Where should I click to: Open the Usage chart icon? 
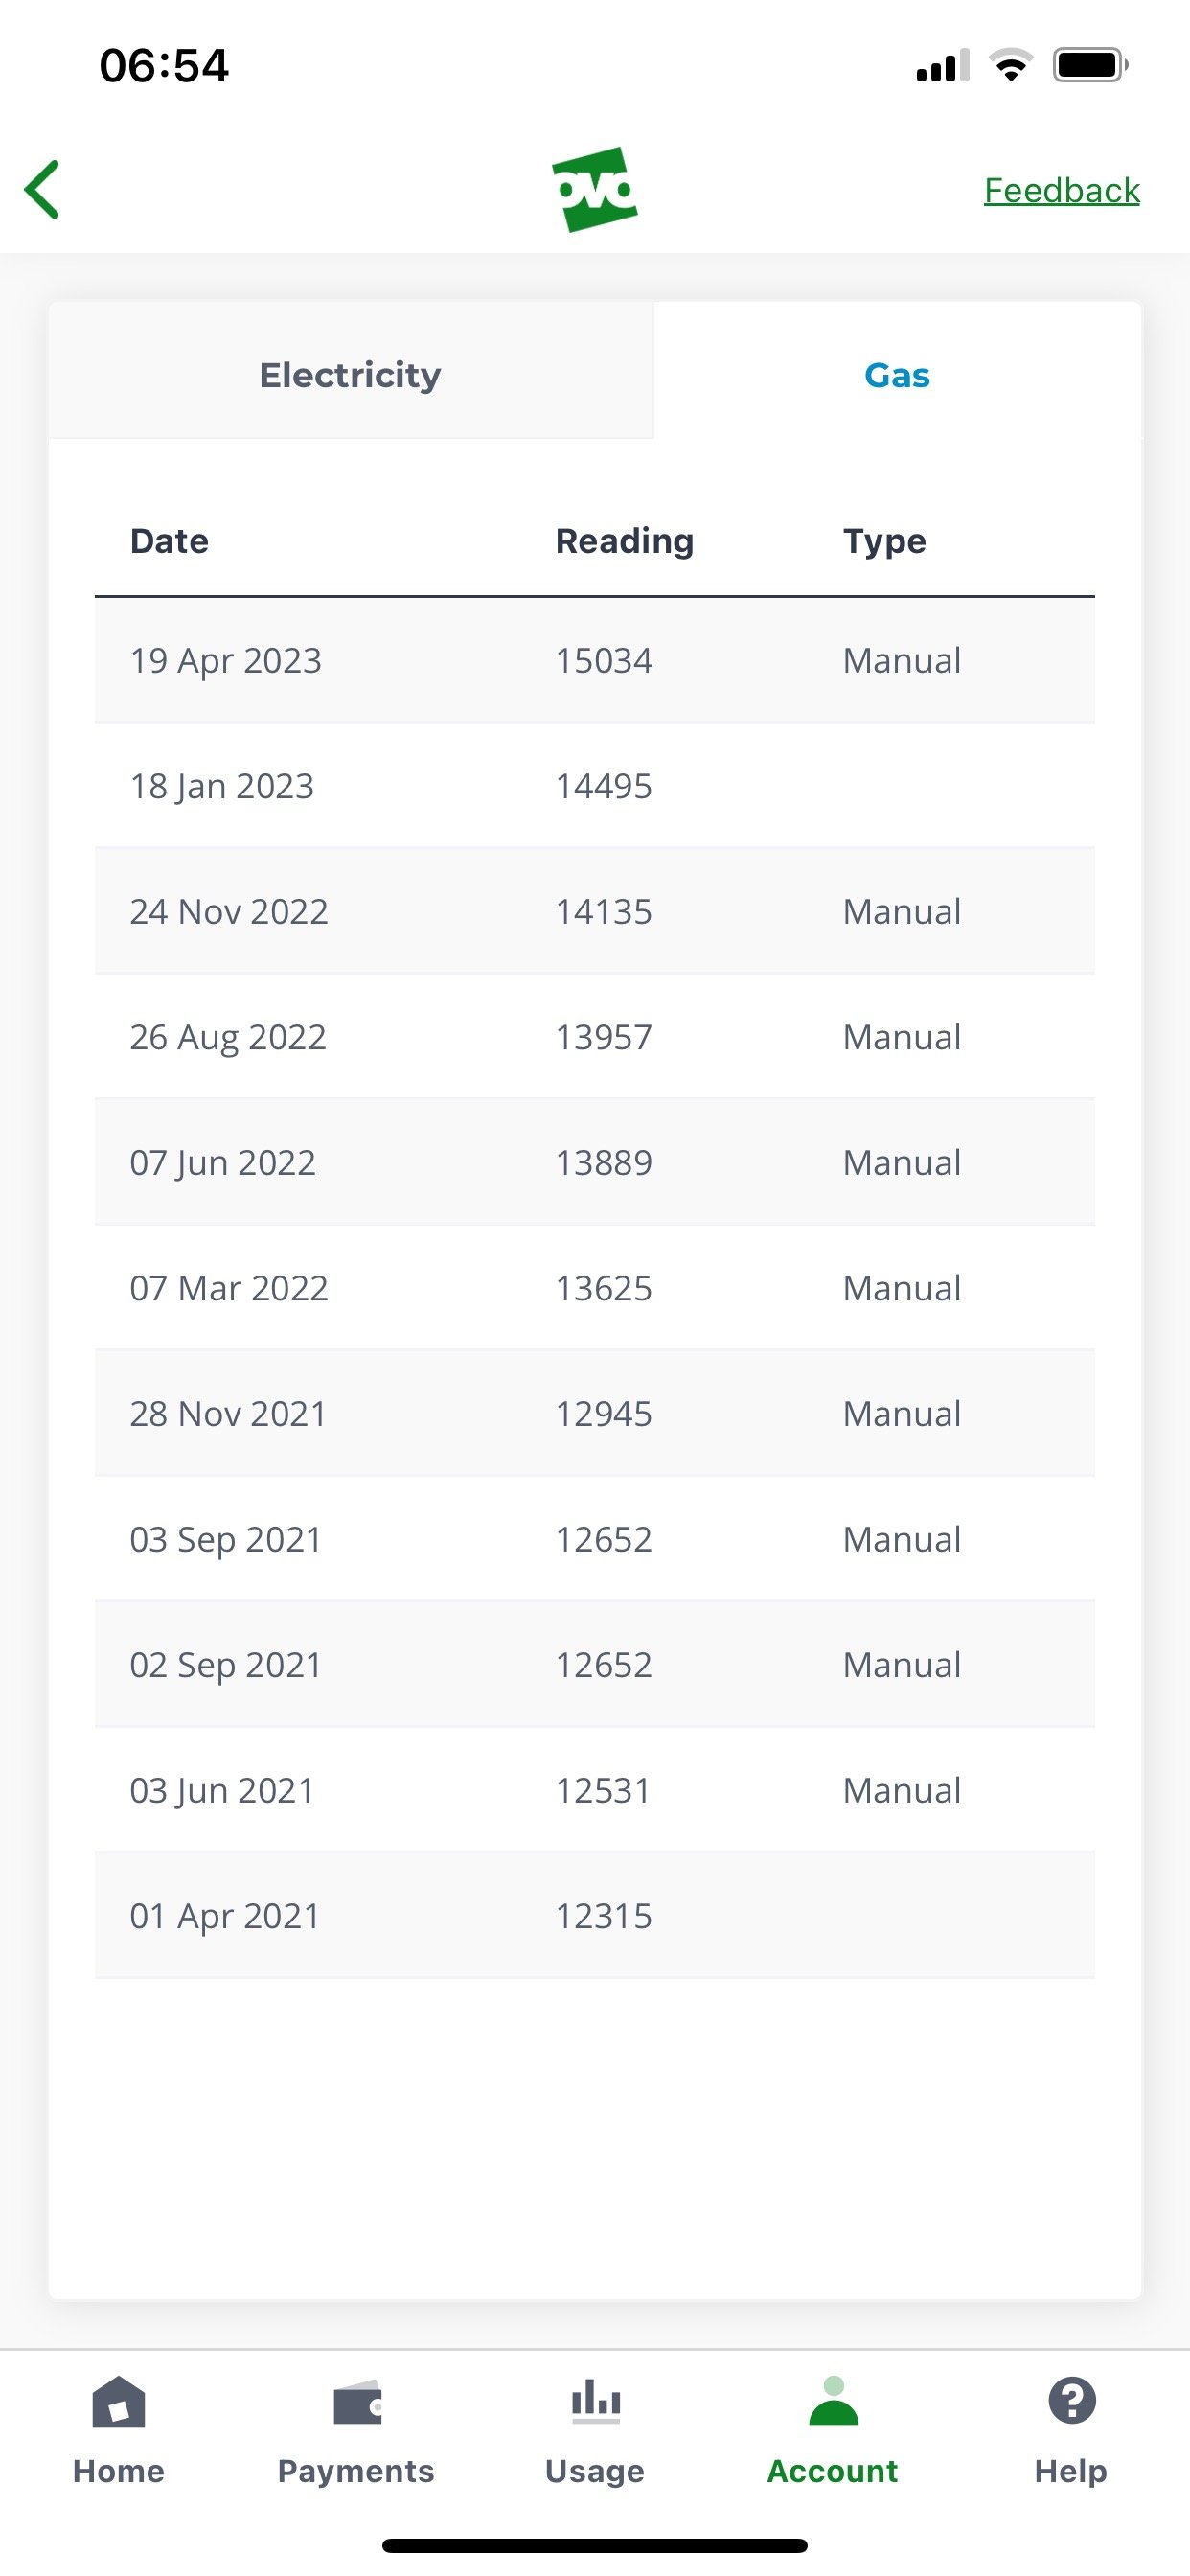coord(595,2402)
